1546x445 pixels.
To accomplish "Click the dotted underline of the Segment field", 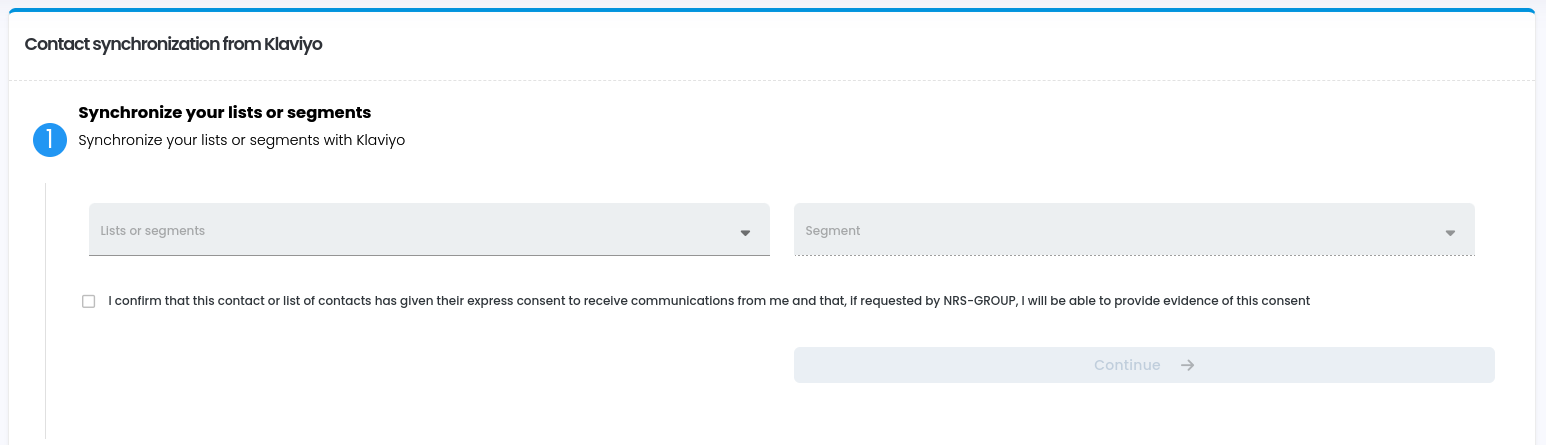I will tap(1134, 255).
